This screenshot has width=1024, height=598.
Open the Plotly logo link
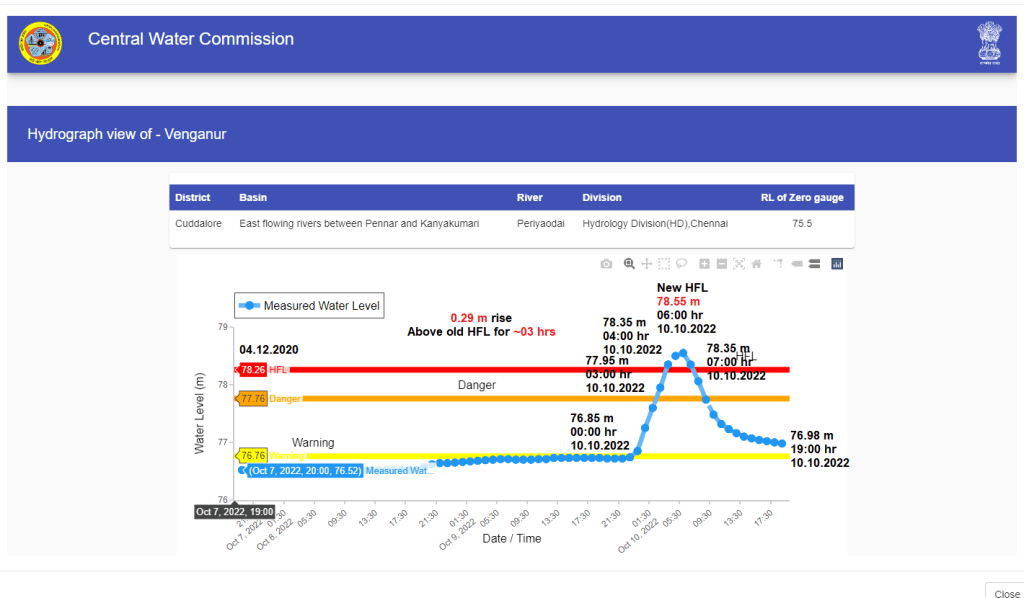[837, 264]
